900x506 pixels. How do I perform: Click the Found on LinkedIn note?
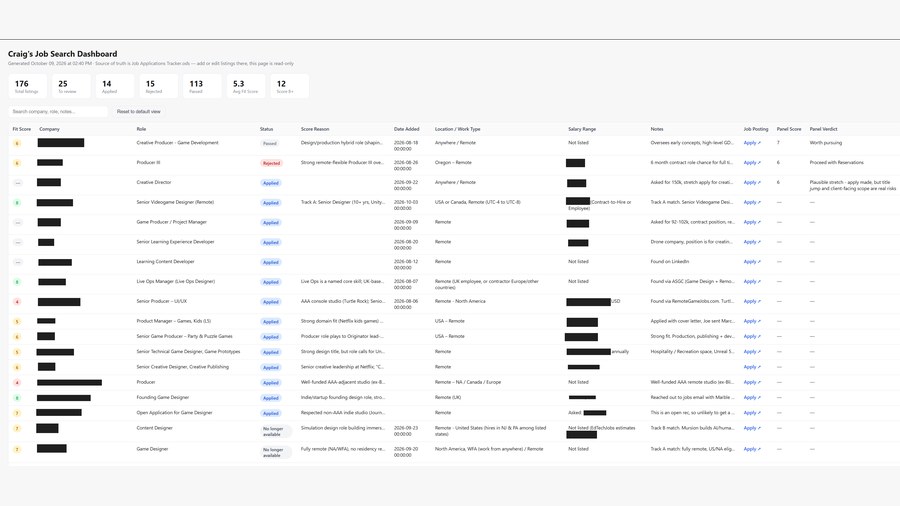tap(669, 262)
